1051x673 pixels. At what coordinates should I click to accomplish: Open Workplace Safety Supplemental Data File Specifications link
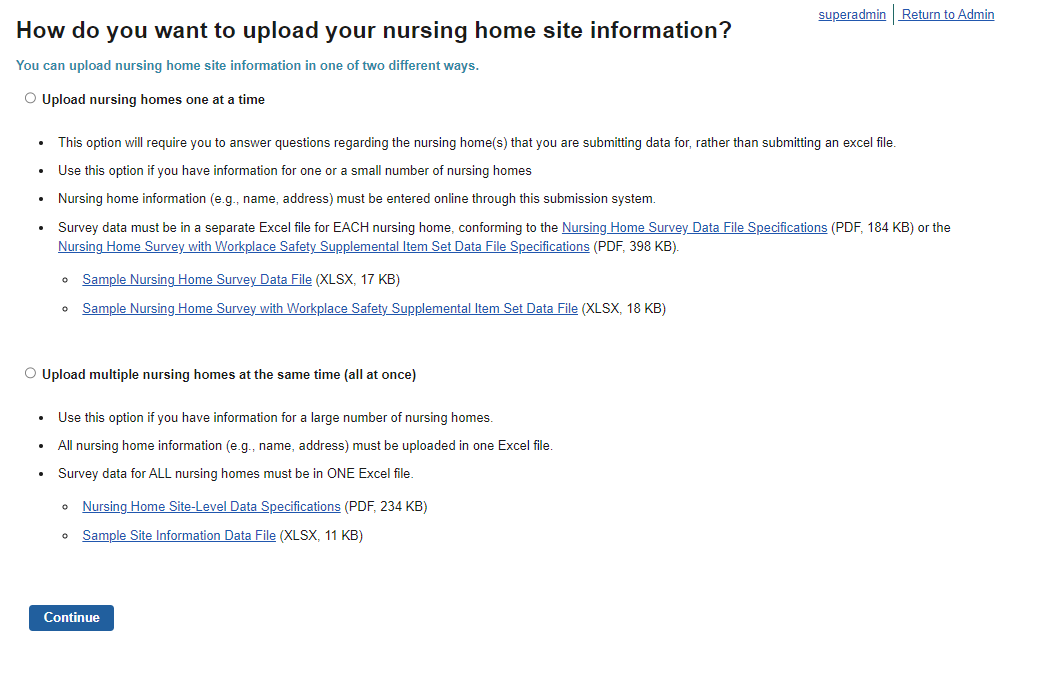[x=324, y=247]
